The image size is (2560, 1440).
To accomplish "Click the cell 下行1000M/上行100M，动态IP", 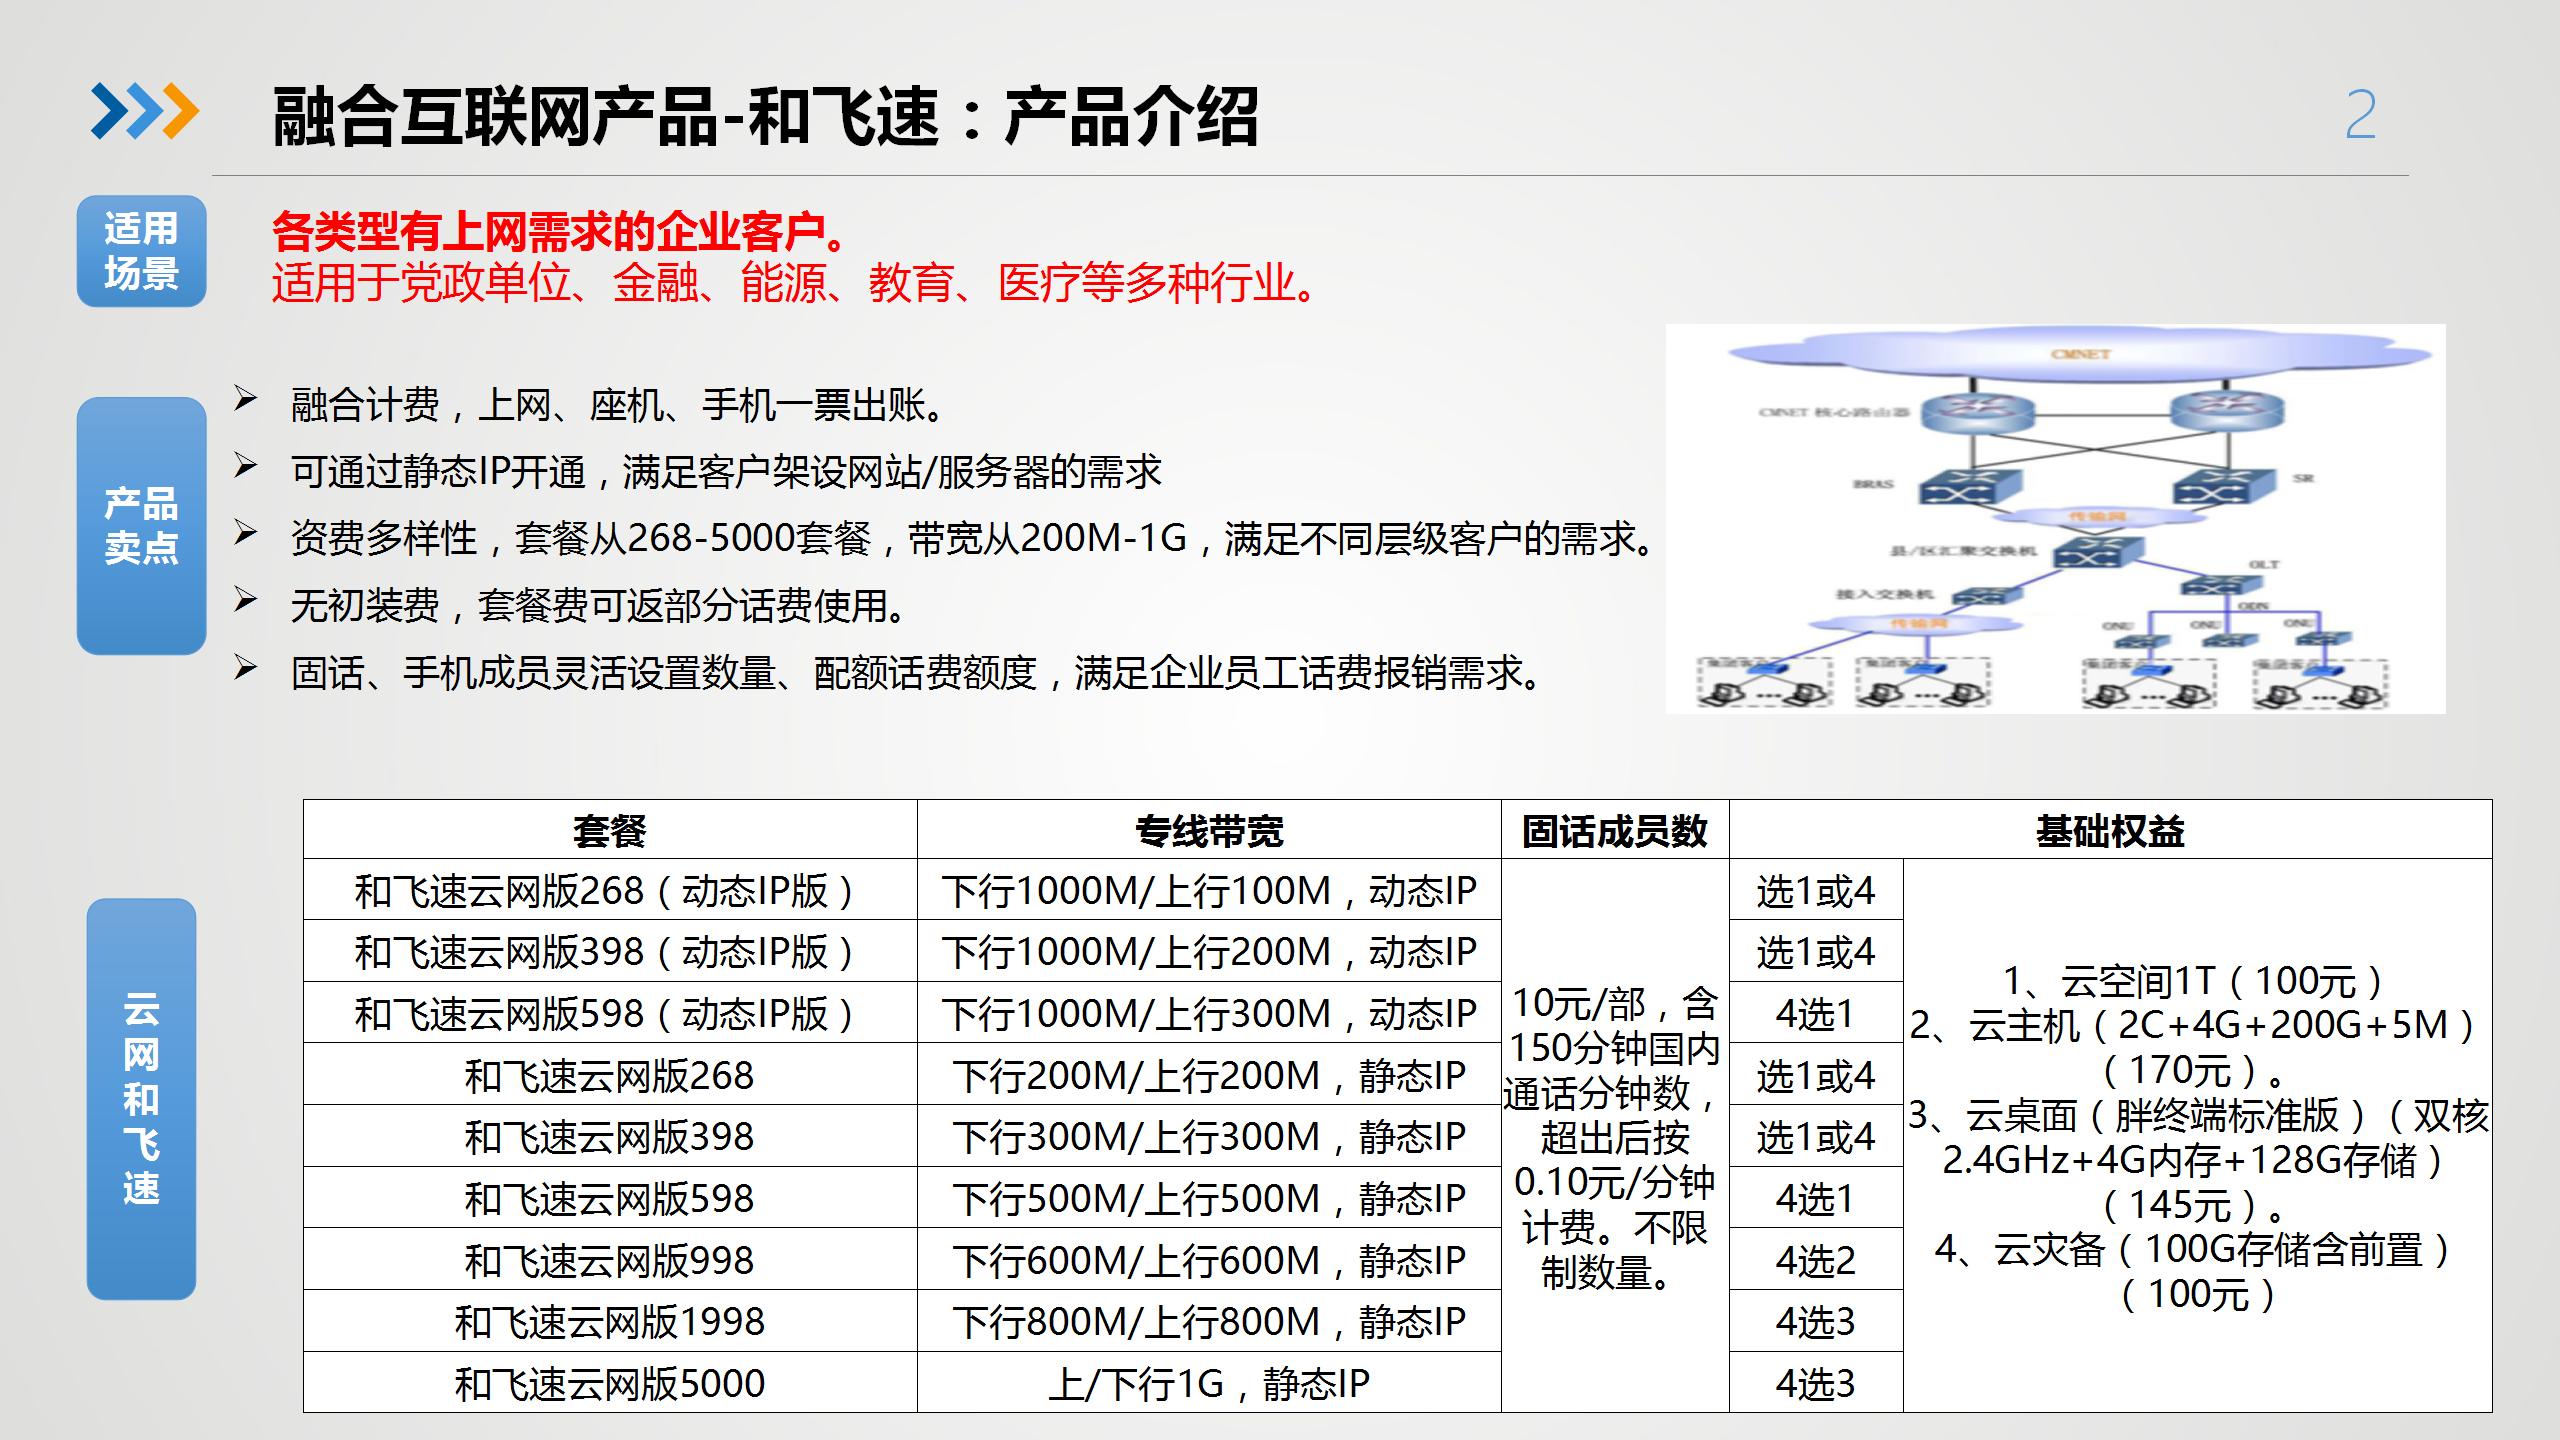I will (1209, 890).
